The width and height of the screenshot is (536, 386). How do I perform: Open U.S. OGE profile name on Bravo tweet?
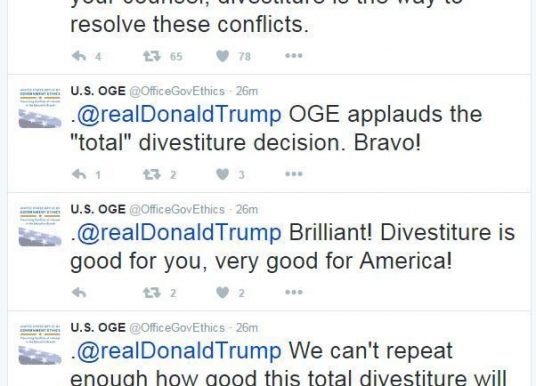(x=98, y=91)
